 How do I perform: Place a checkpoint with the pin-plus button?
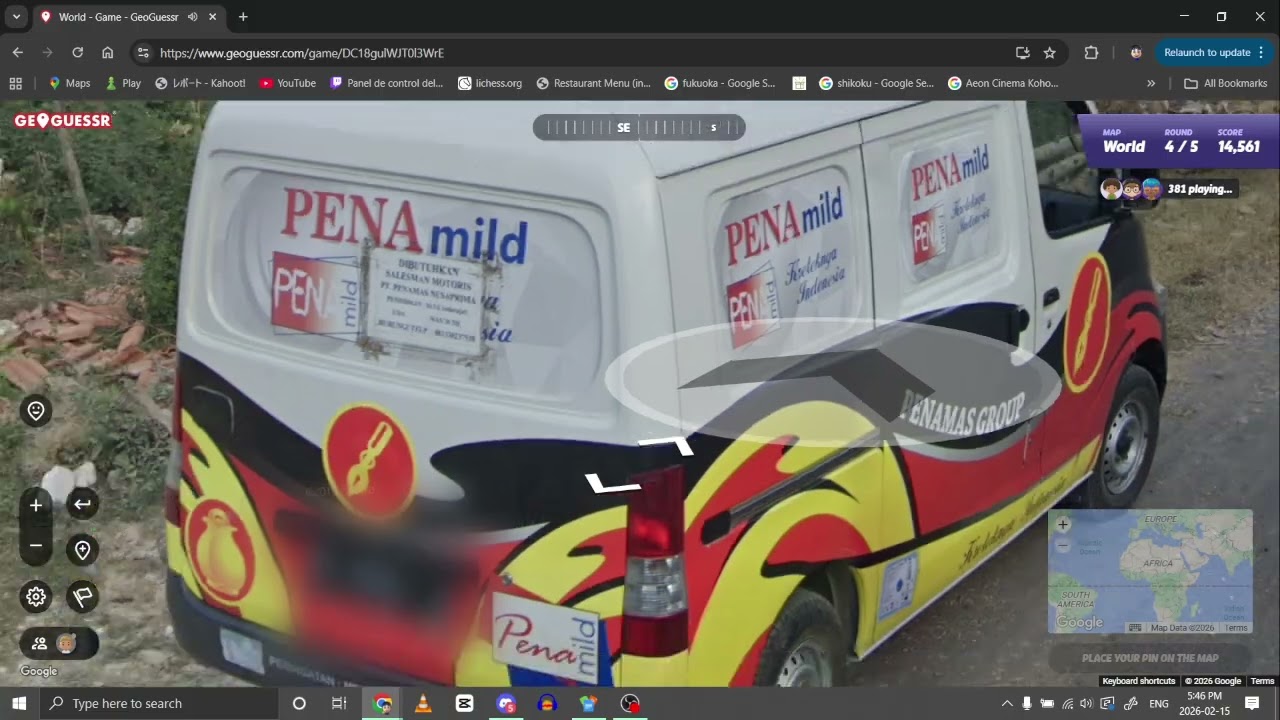click(x=82, y=549)
